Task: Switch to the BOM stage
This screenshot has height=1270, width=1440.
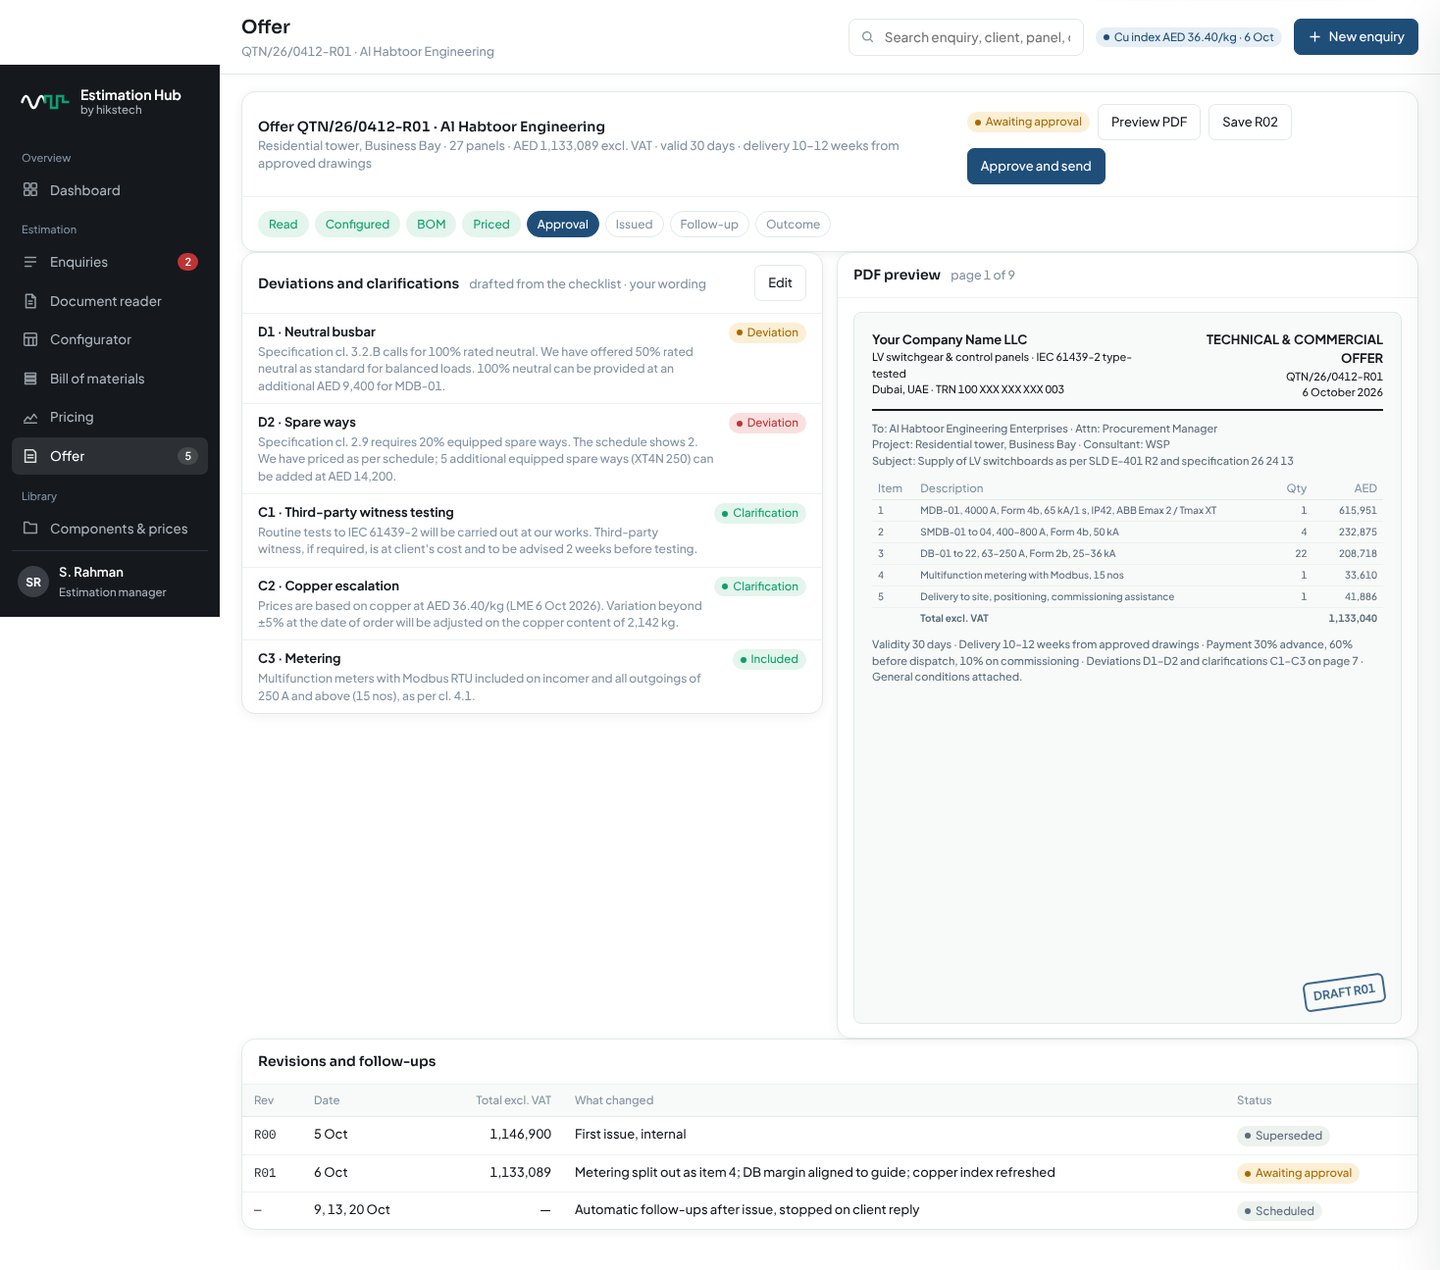Action: 431,224
